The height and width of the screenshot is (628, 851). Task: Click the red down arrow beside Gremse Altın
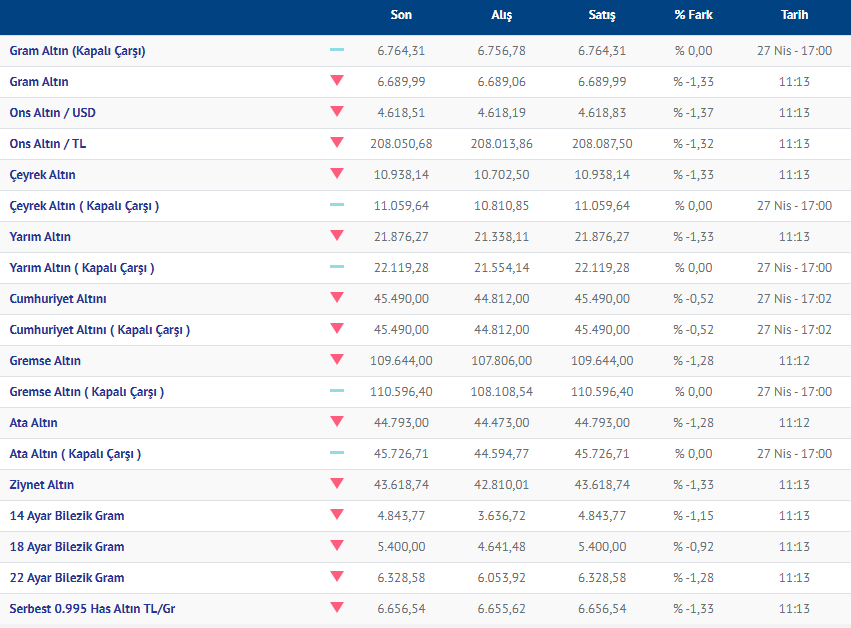(336, 360)
